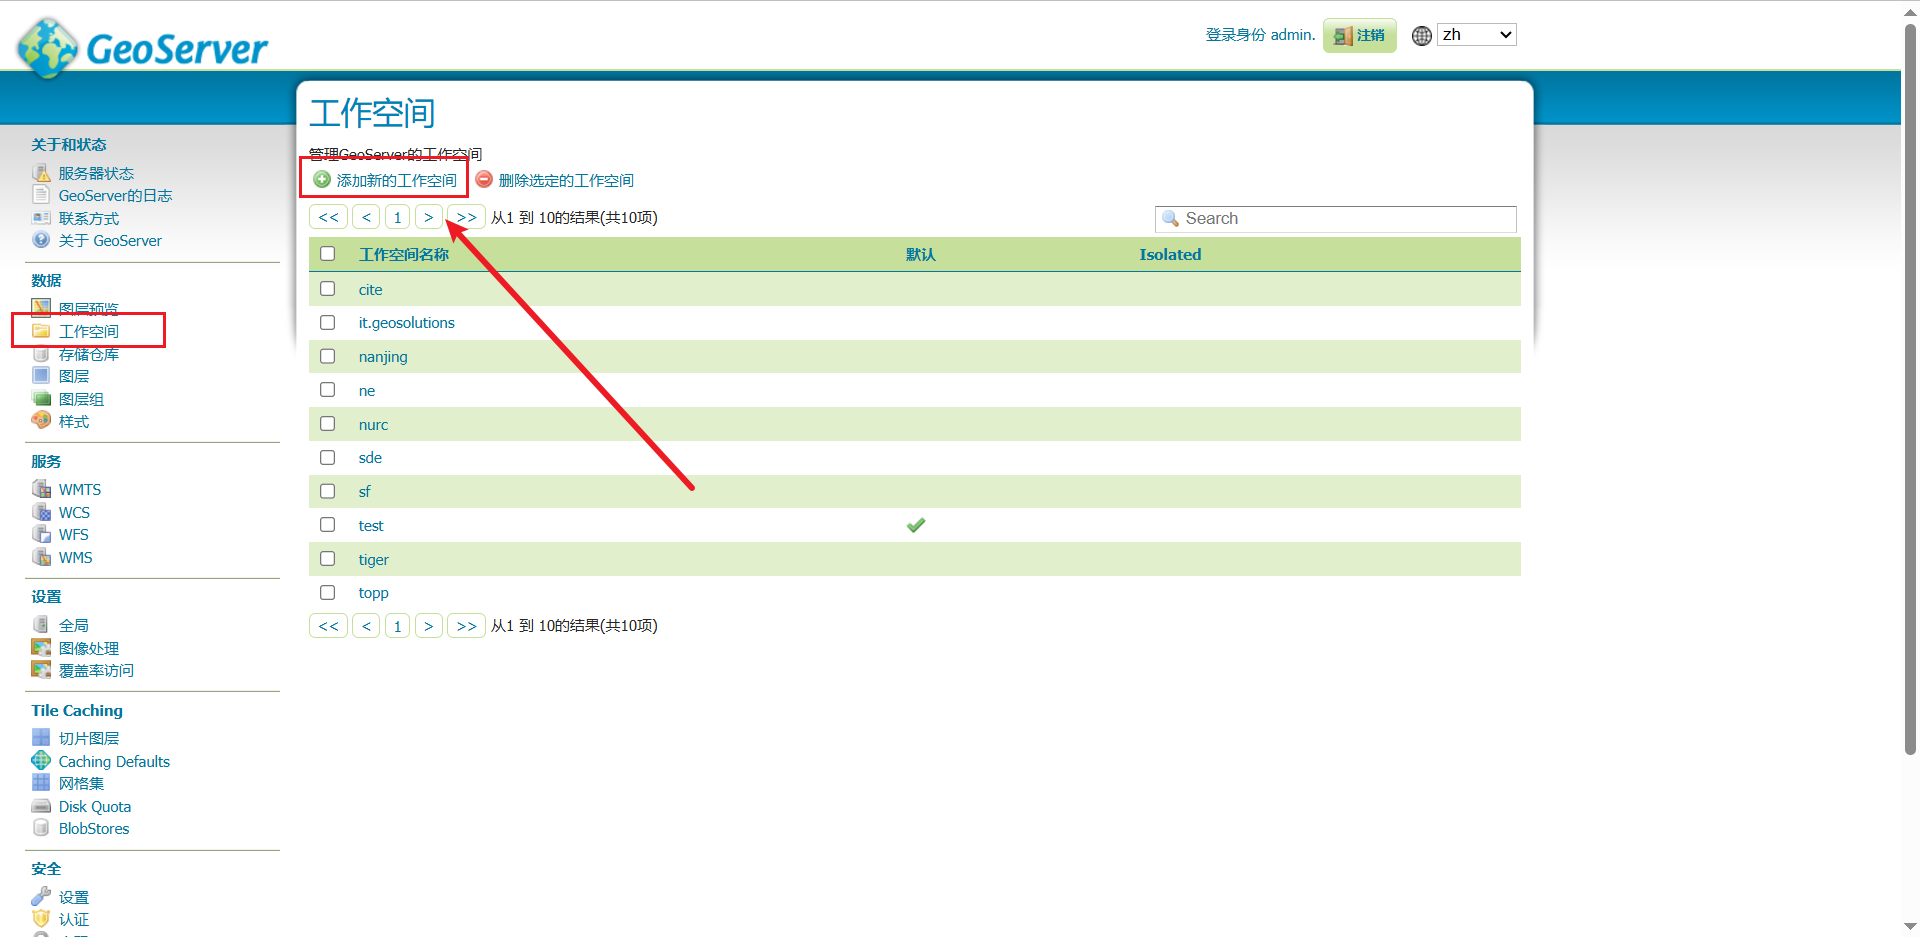Go to first page with bottom << button
This screenshot has height=937, width=1920.
[329, 626]
